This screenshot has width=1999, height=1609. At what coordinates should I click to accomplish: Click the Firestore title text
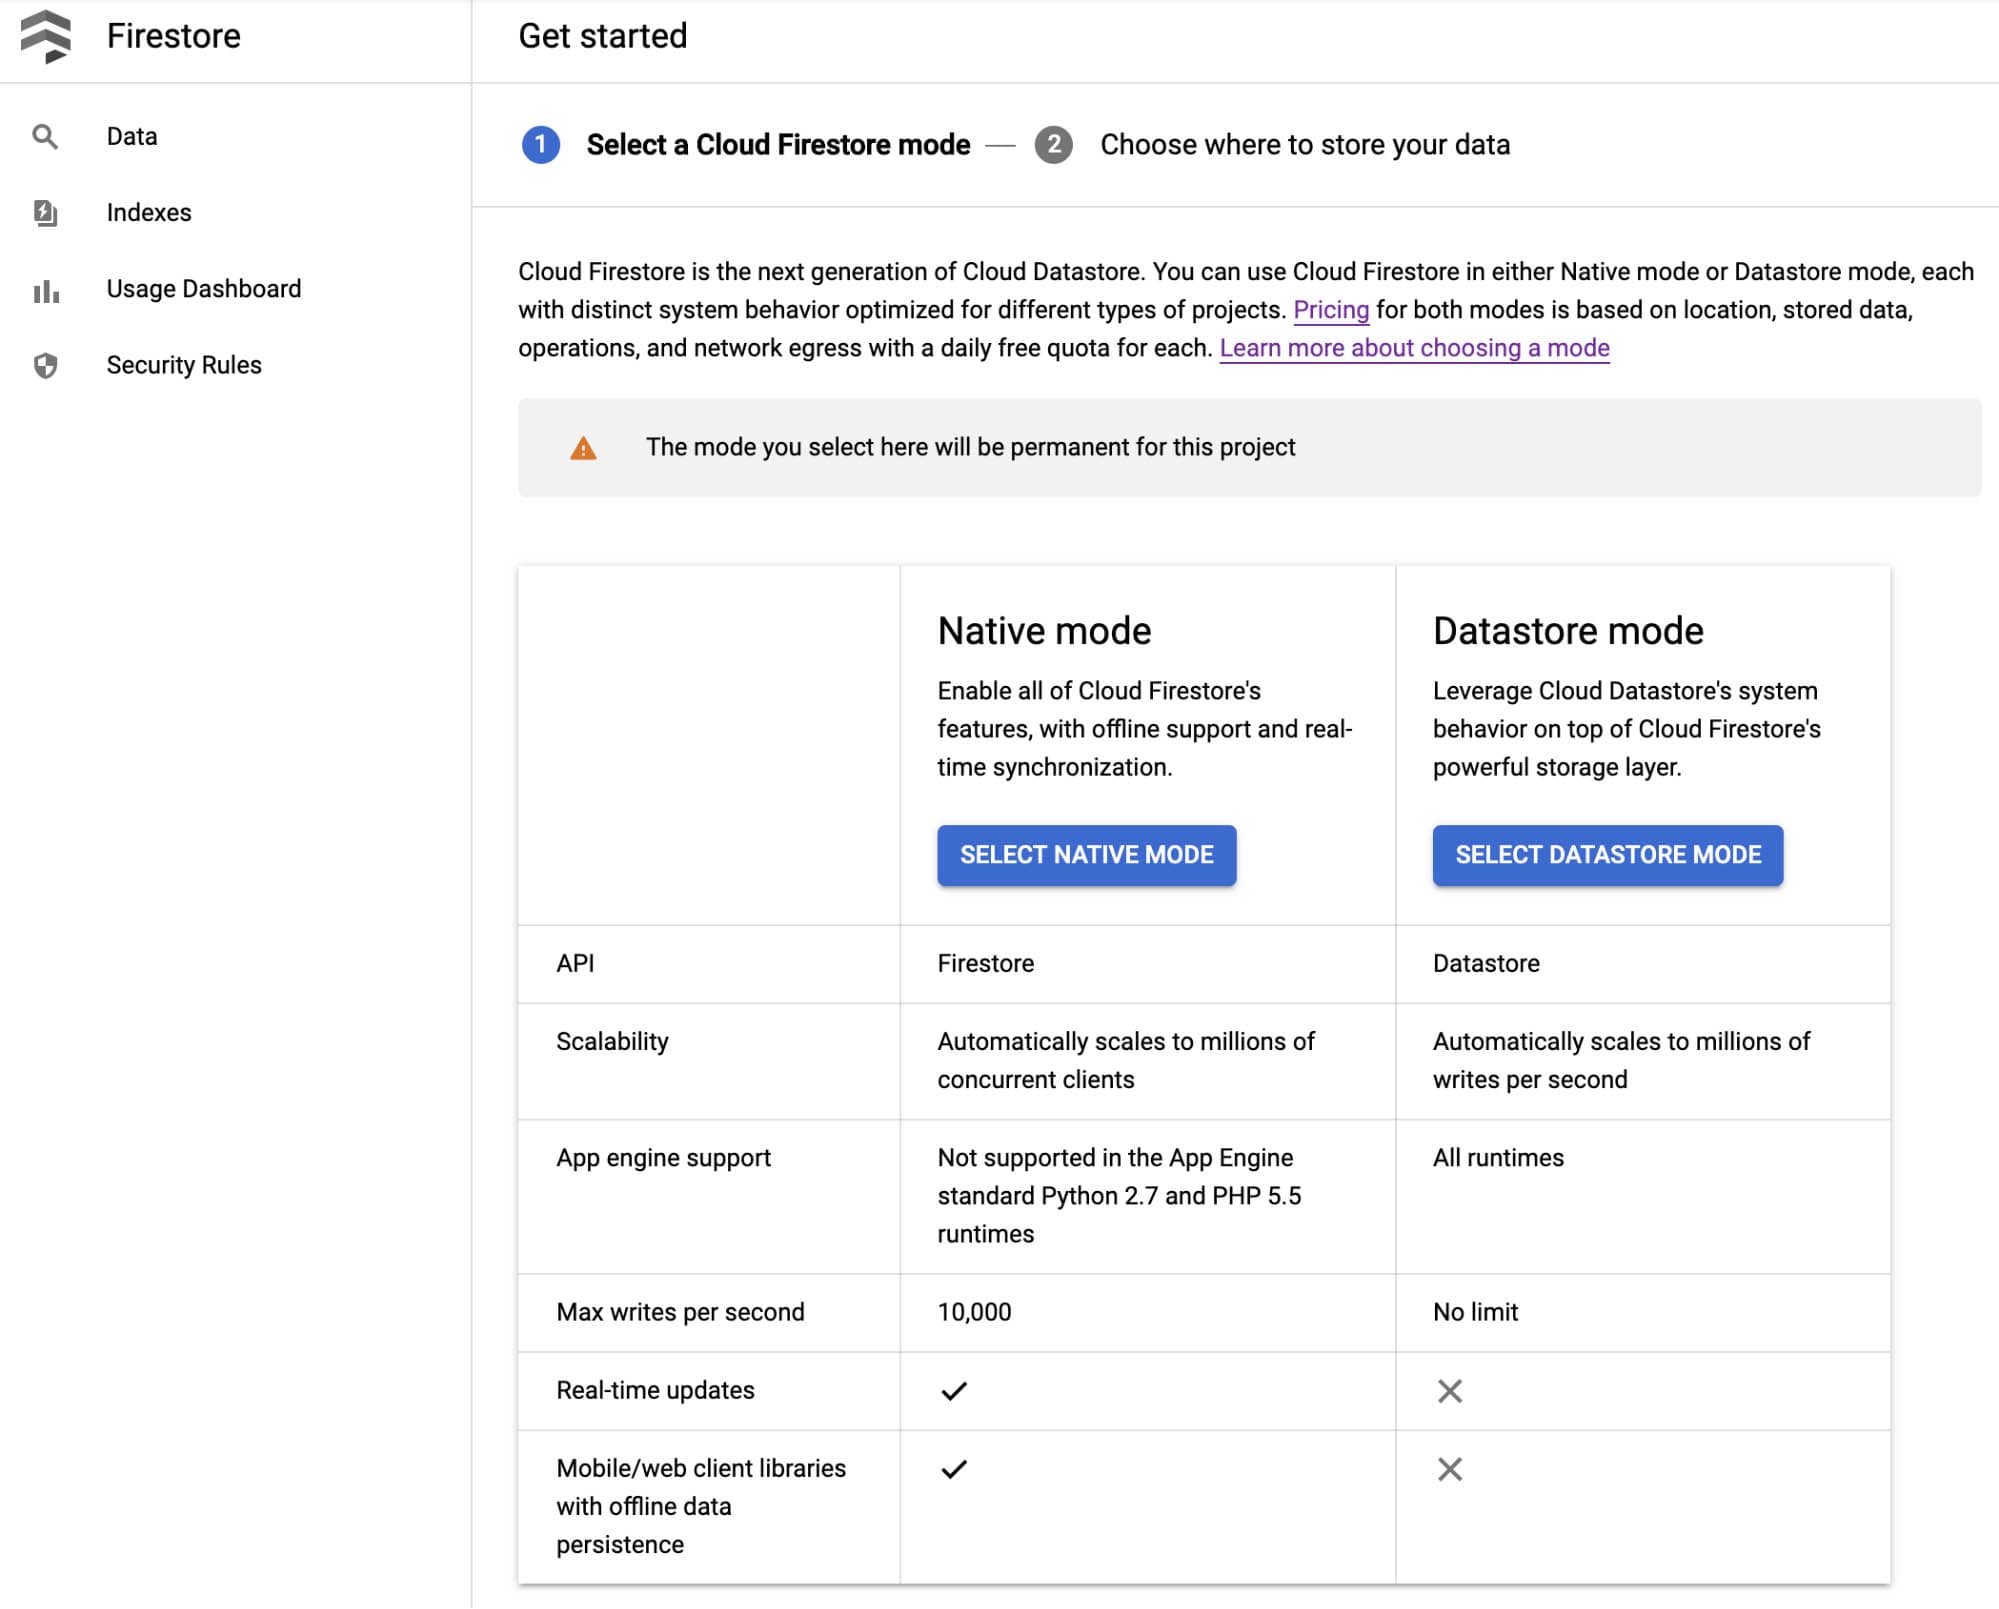coord(174,36)
